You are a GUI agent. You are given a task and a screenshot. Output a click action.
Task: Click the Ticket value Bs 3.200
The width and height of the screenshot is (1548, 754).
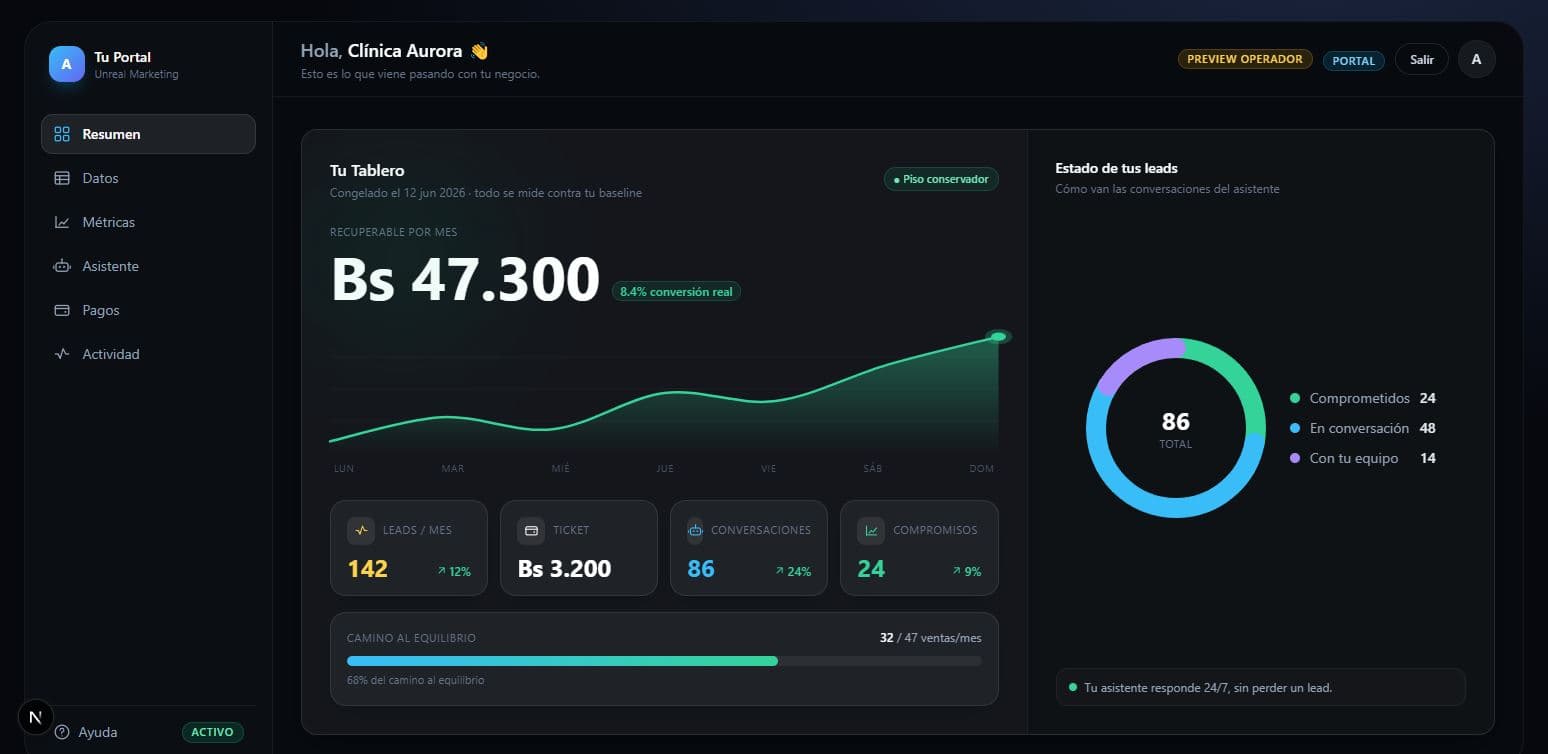point(564,569)
